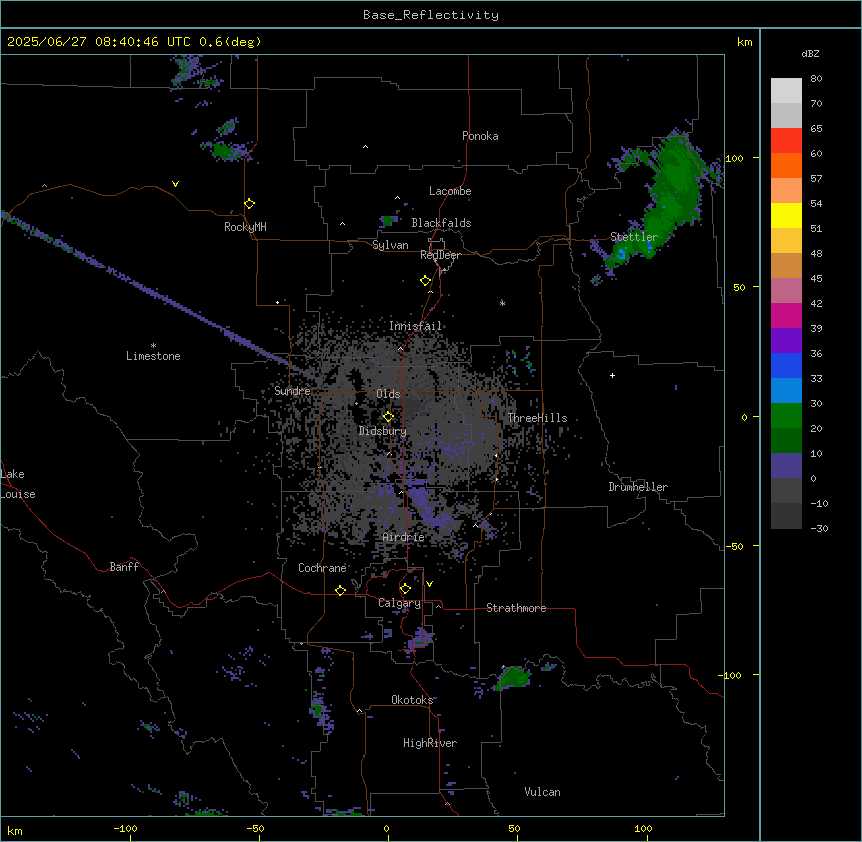The width and height of the screenshot is (862, 842).
Task: Click the HighRiver label
Action: 430,743
